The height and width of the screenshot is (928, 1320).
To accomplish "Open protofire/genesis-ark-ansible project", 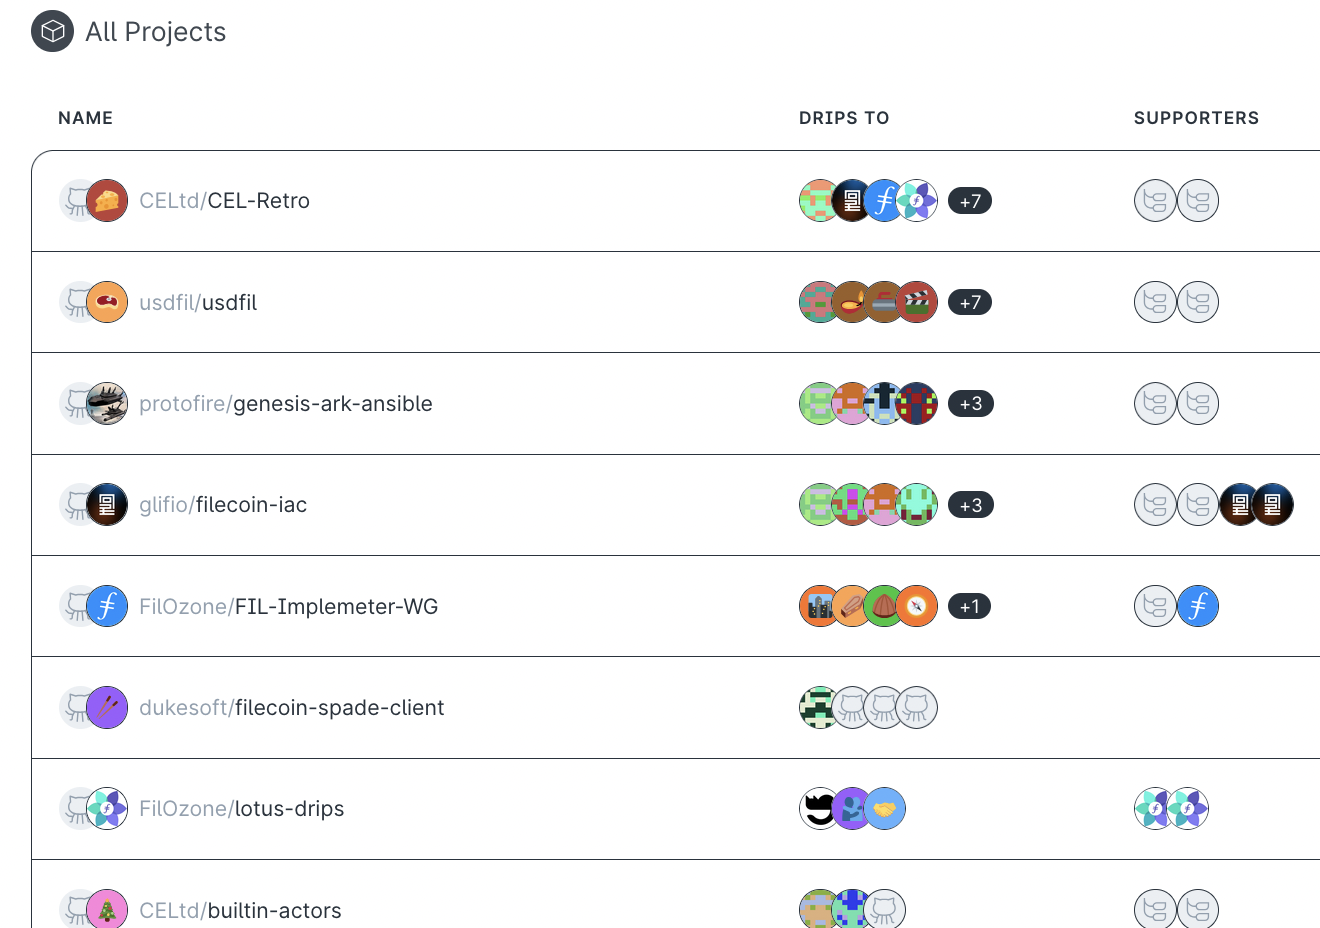I will click(x=285, y=404).
